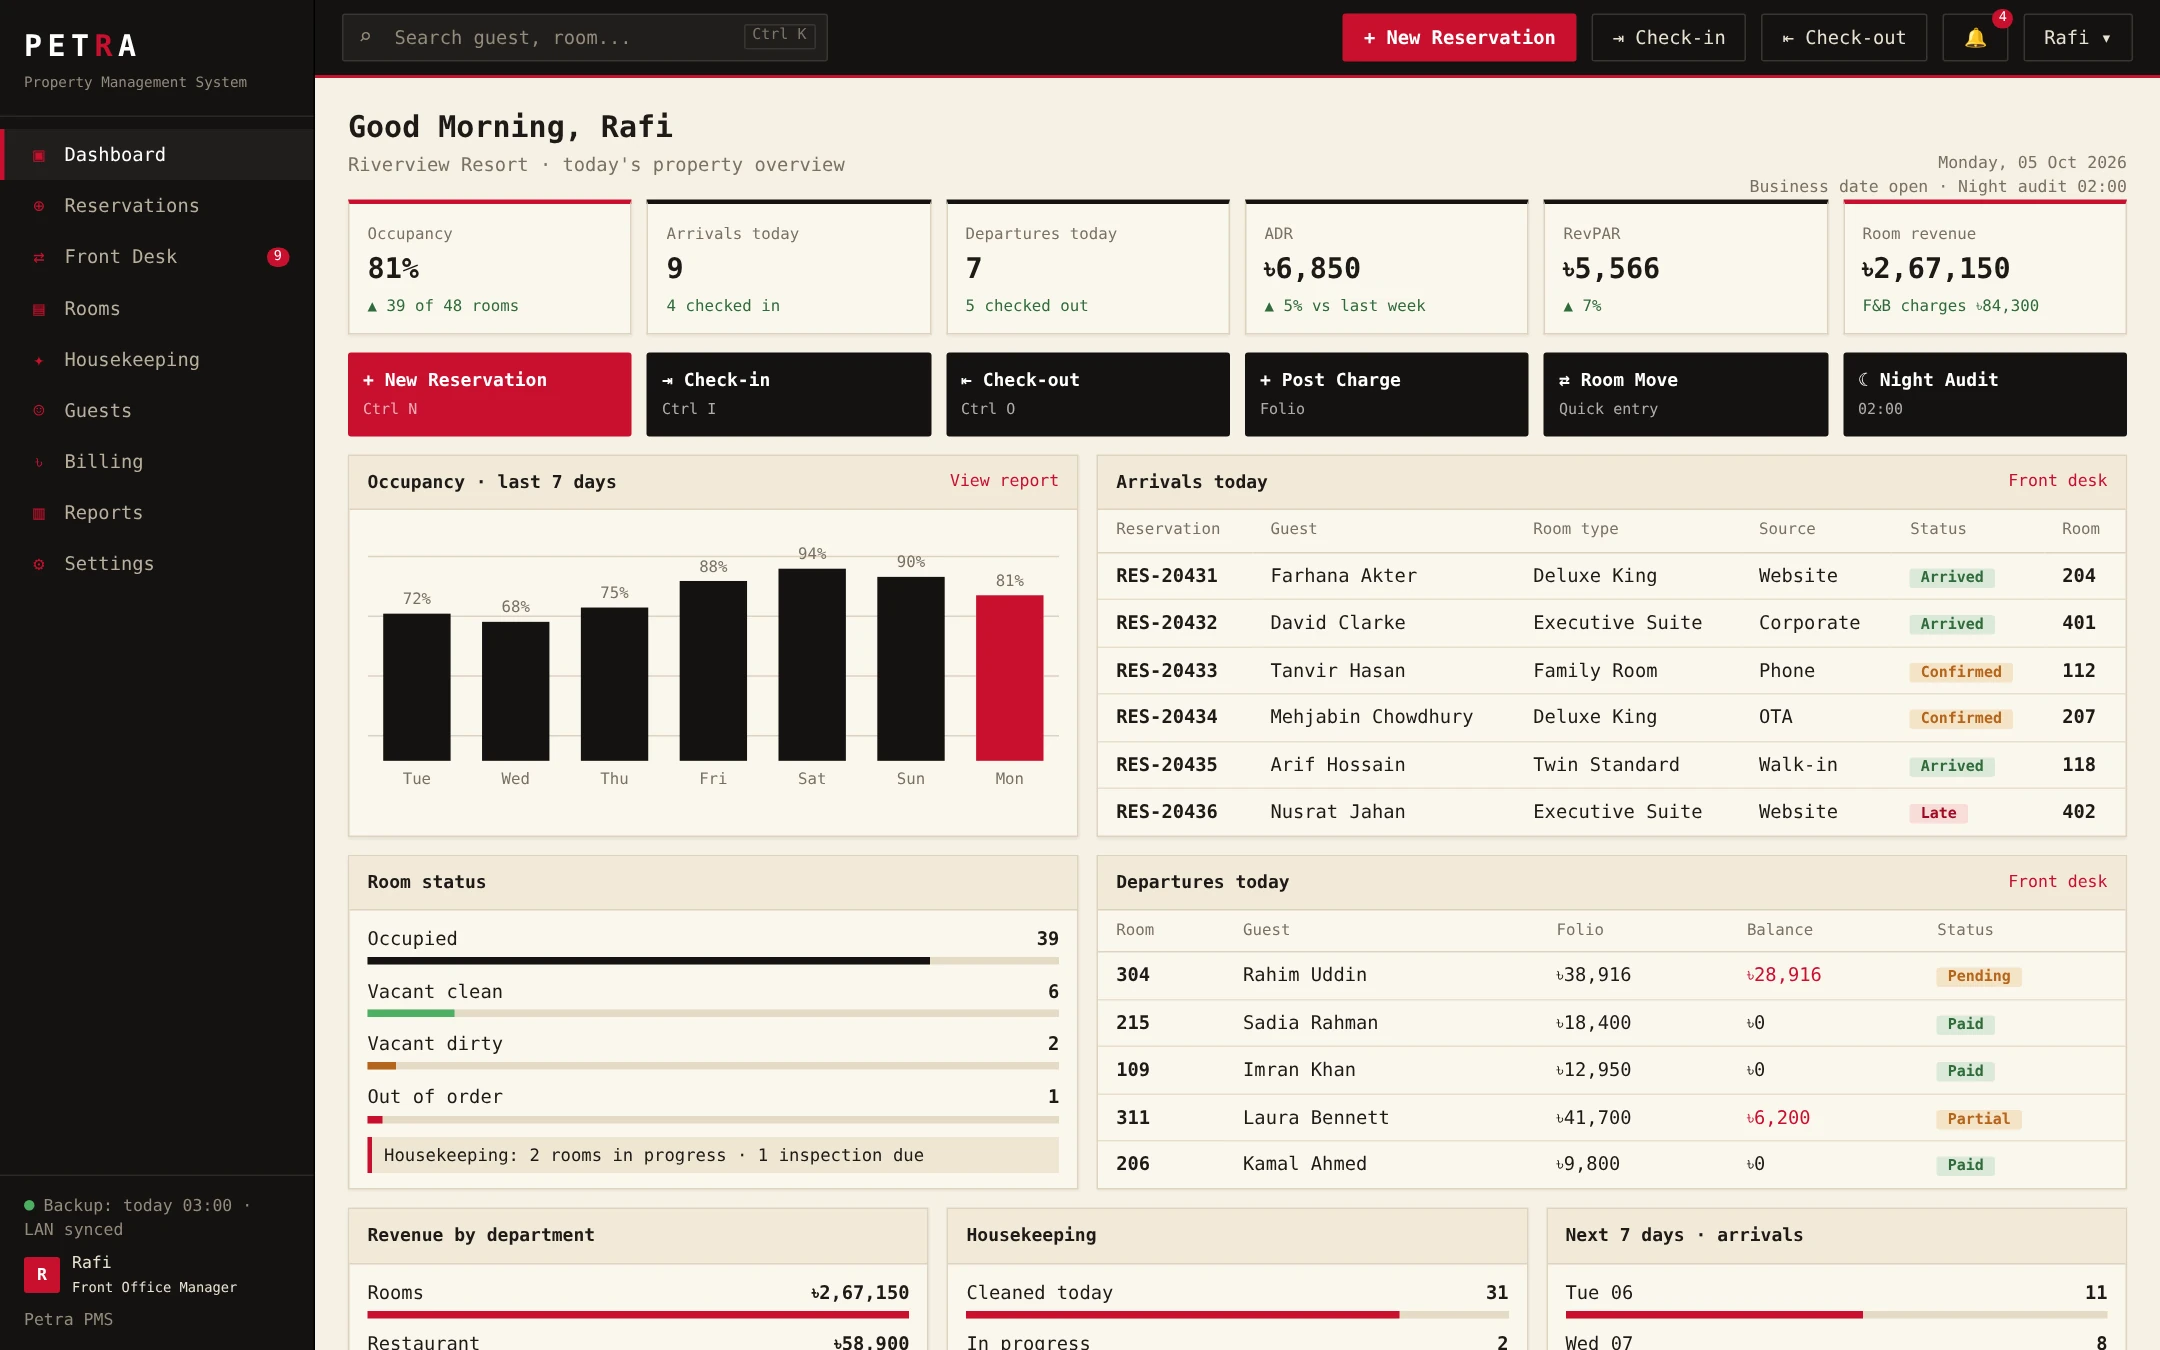
Task: Click the PETRA logo
Action: tap(81, 45)
